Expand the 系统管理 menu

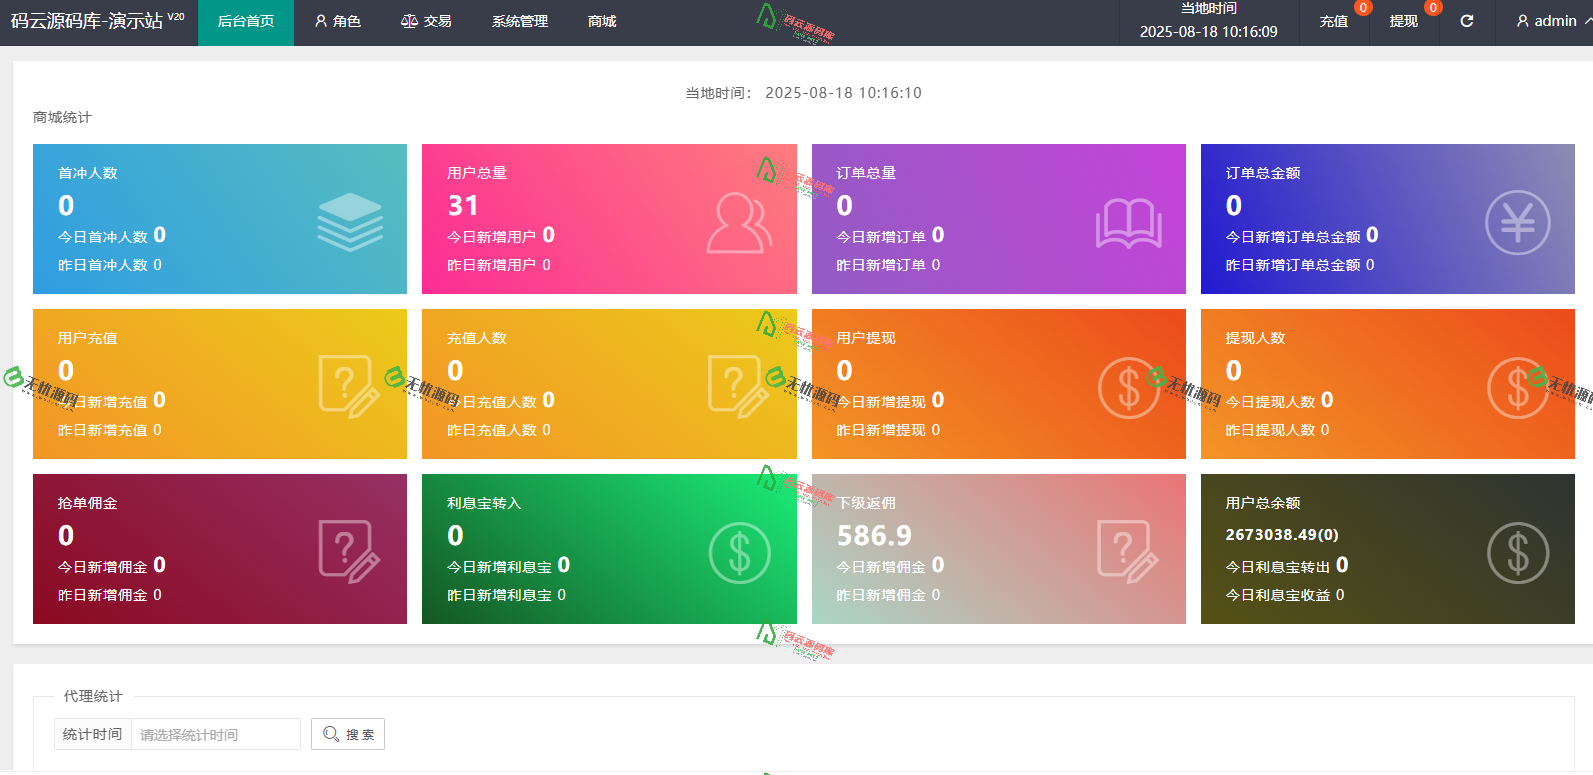point(520,21)
